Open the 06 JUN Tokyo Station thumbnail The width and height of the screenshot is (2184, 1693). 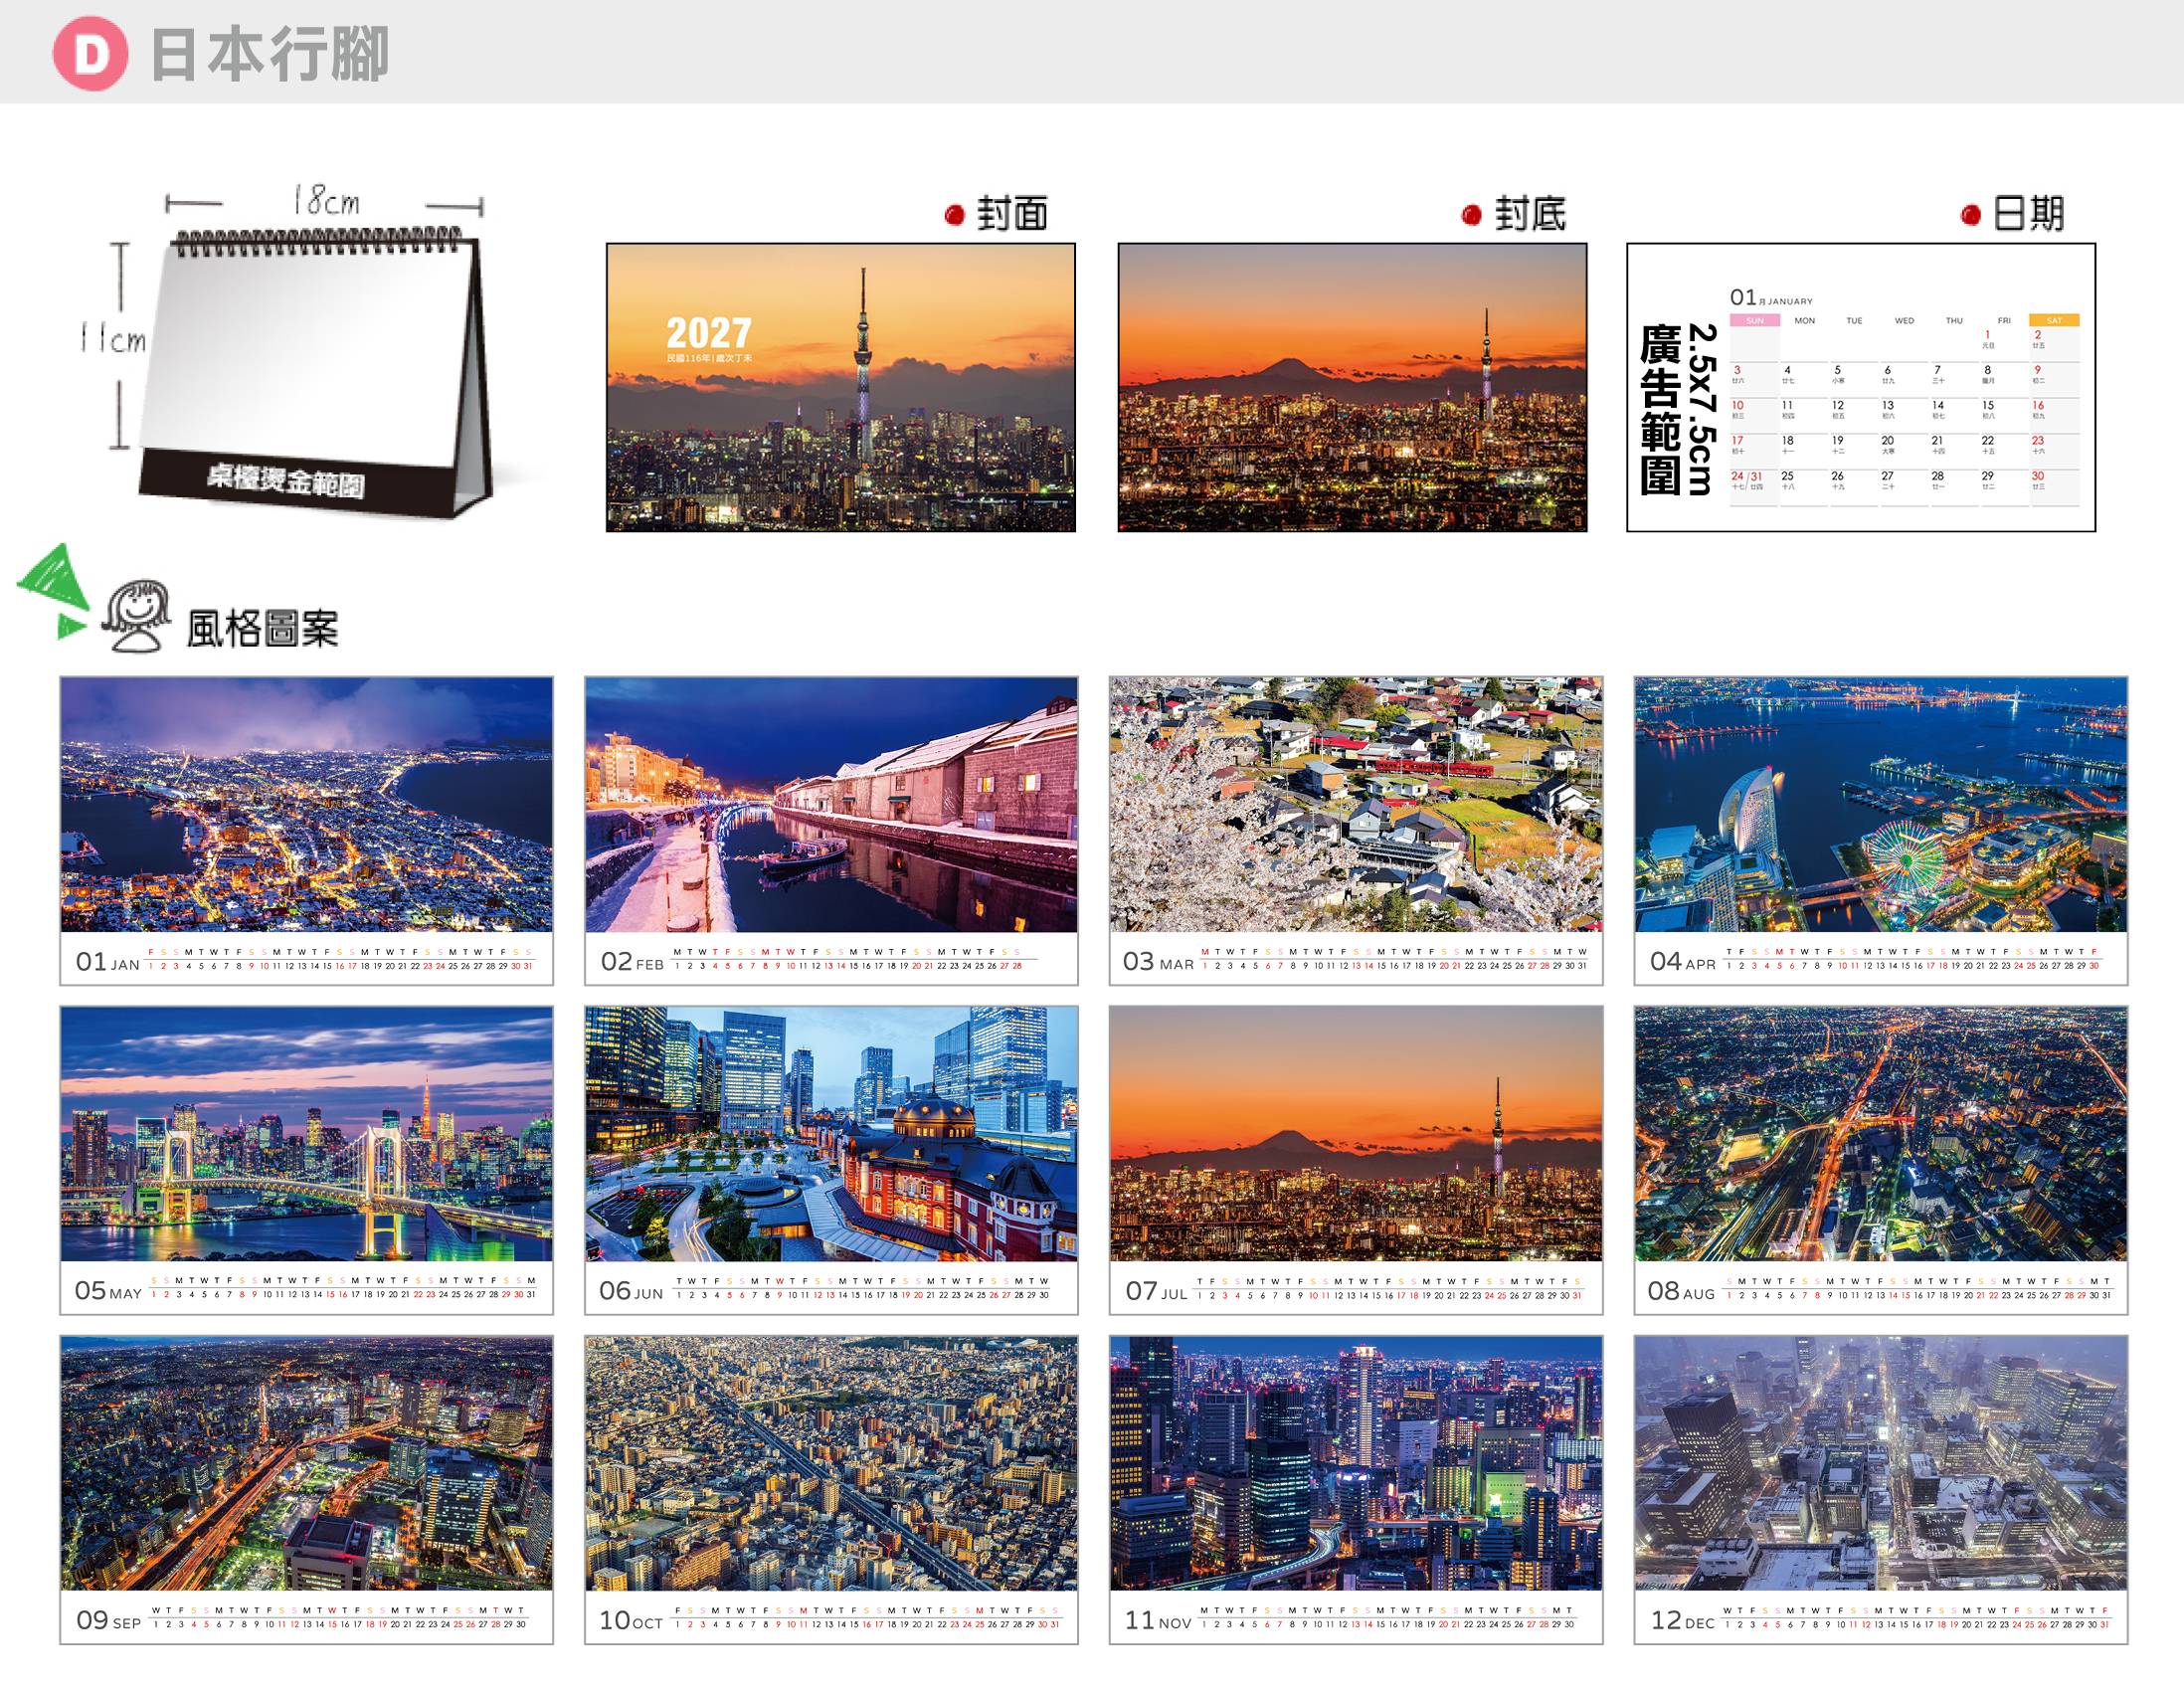click(x=831, y=1160)
